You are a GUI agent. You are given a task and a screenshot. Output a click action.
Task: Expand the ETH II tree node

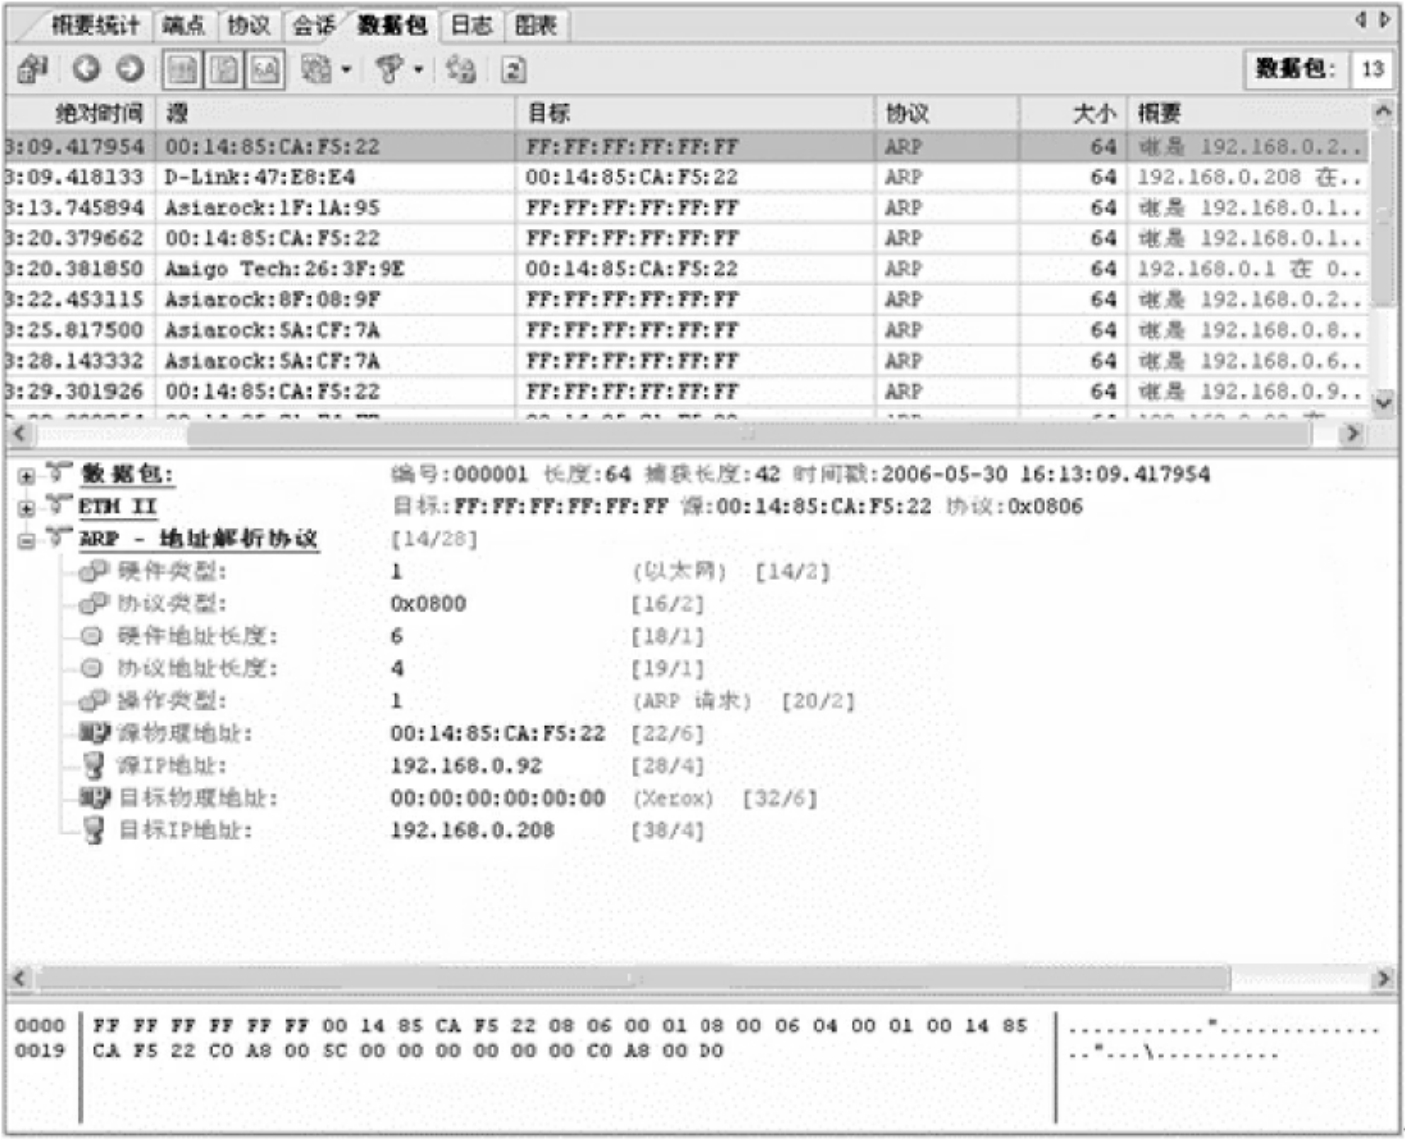(27, 508)
